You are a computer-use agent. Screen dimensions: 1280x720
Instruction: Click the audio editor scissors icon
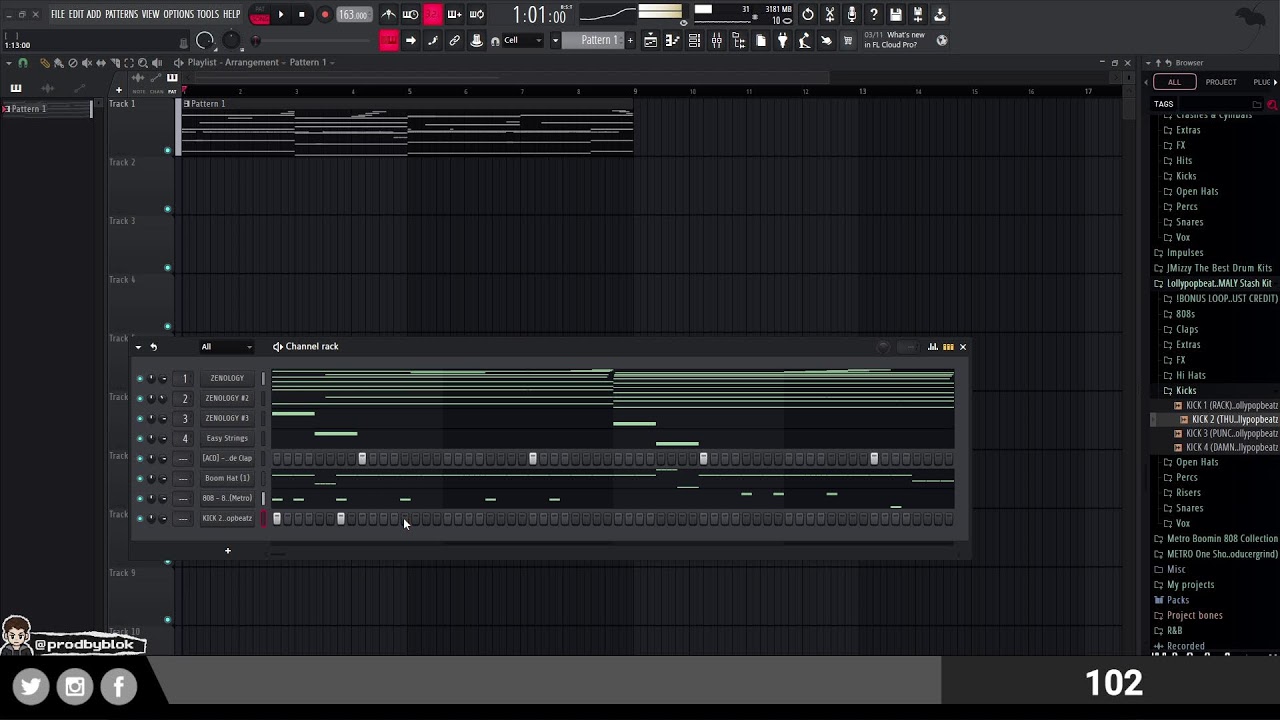(830, 14)
